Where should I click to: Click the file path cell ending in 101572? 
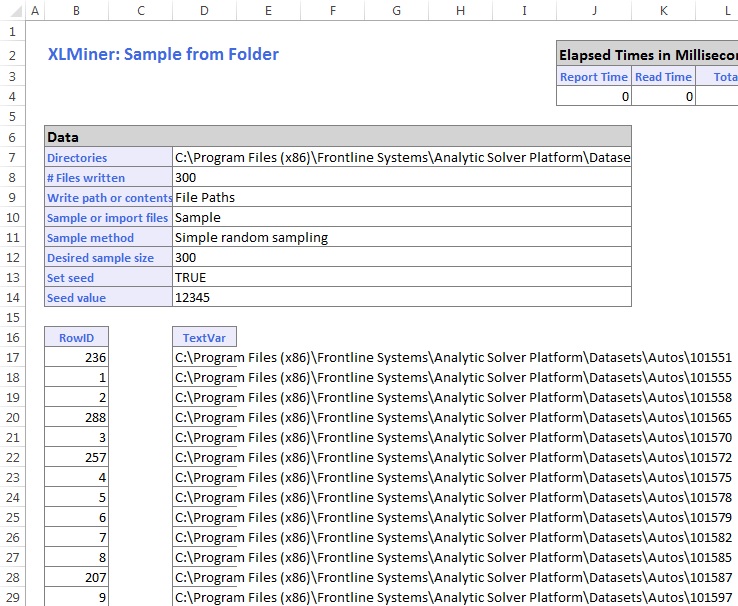(453, 457)
